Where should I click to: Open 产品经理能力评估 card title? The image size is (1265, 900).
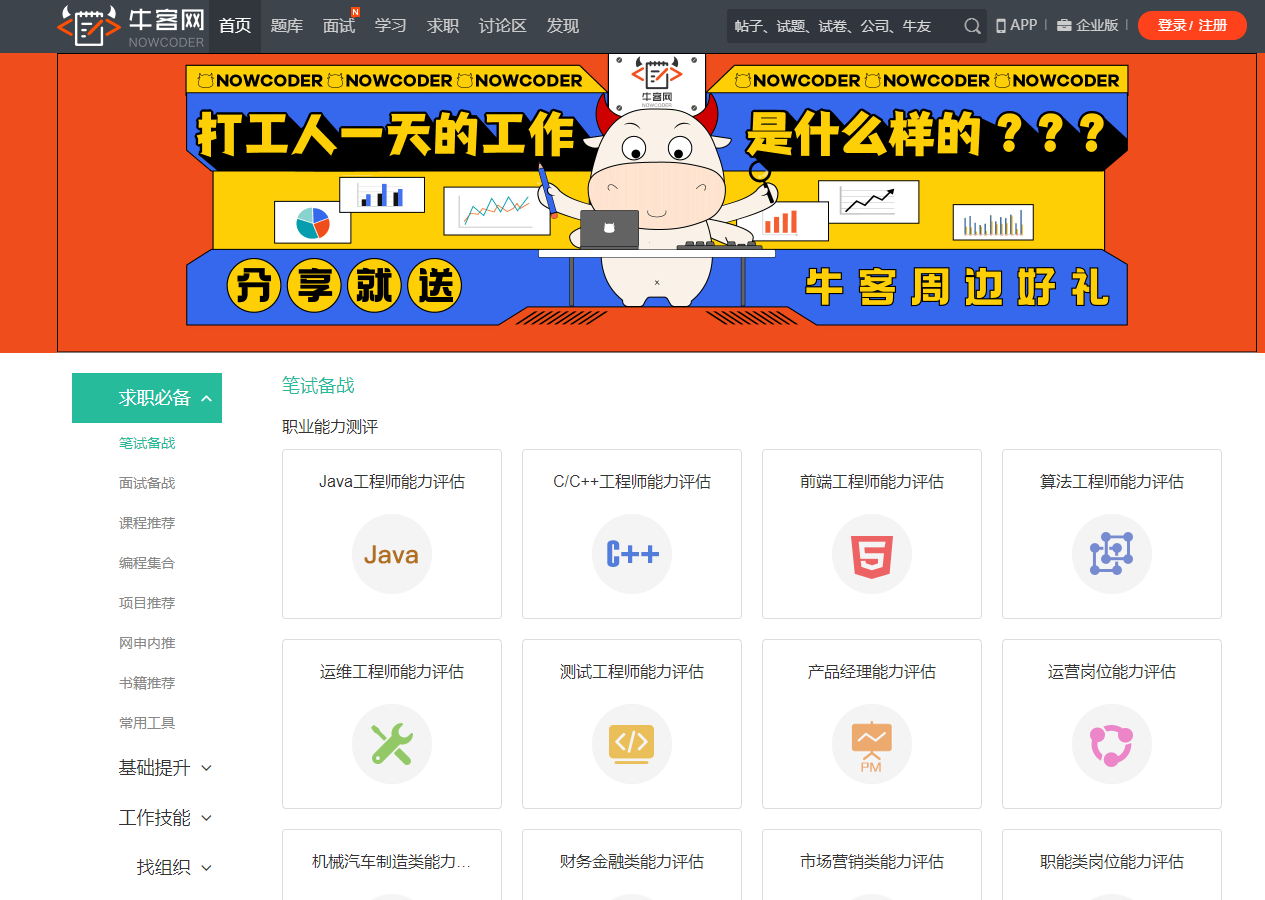872,672
